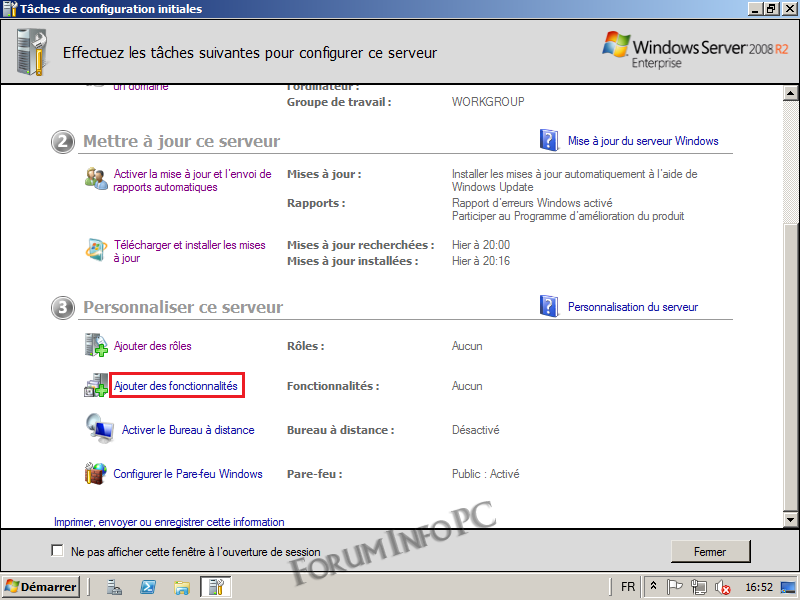Click the window title bar icon

(10, 9)
